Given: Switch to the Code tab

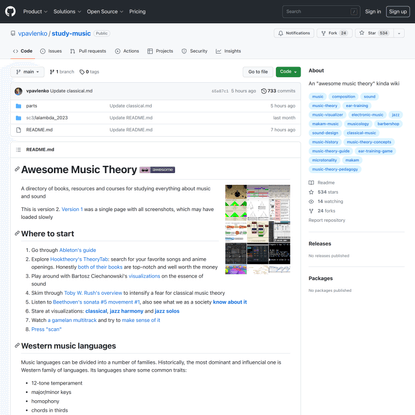Looking at the screenshot, I should click(x=23, y=51).
